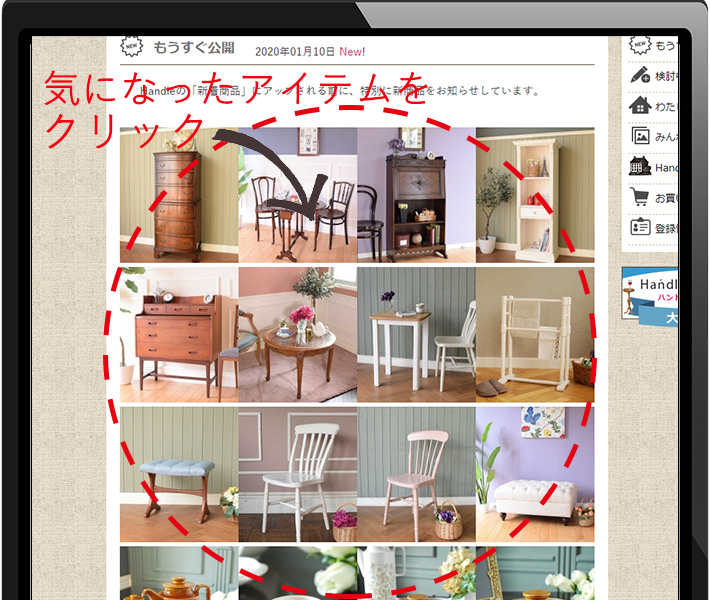Select the blue cushioned stool photo
Viewport: 710px width, 600px height.
click(179, 474)
